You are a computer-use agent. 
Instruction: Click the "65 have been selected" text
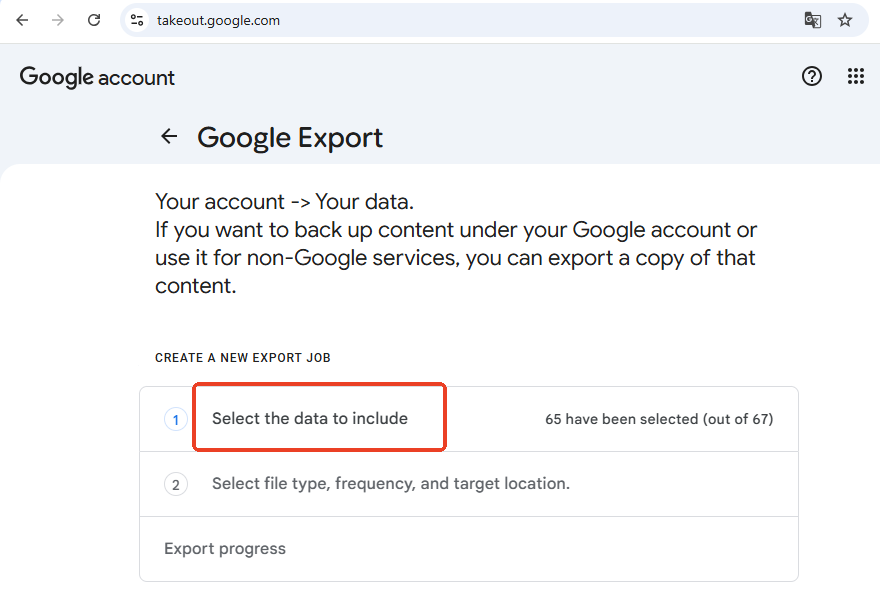pos(660,419)
